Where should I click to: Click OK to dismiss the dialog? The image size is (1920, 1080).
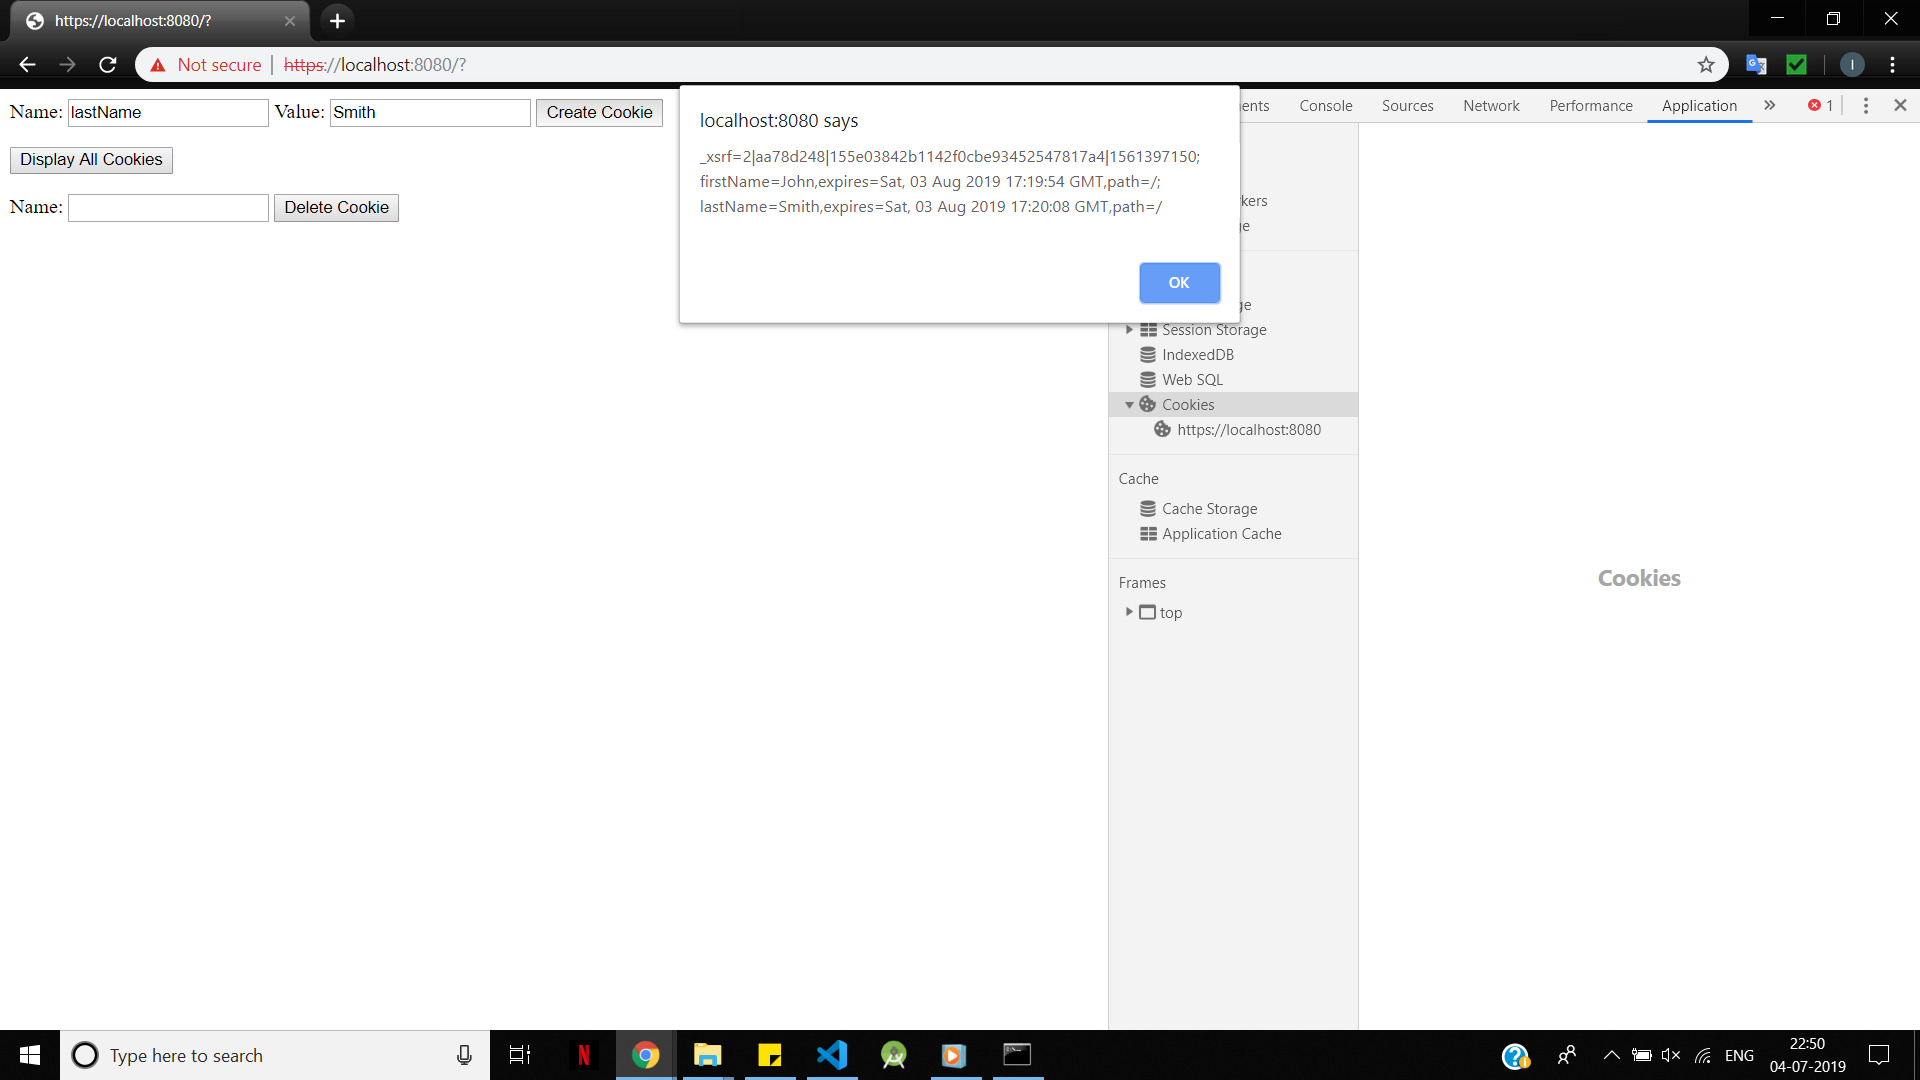tap(1178, 282)
